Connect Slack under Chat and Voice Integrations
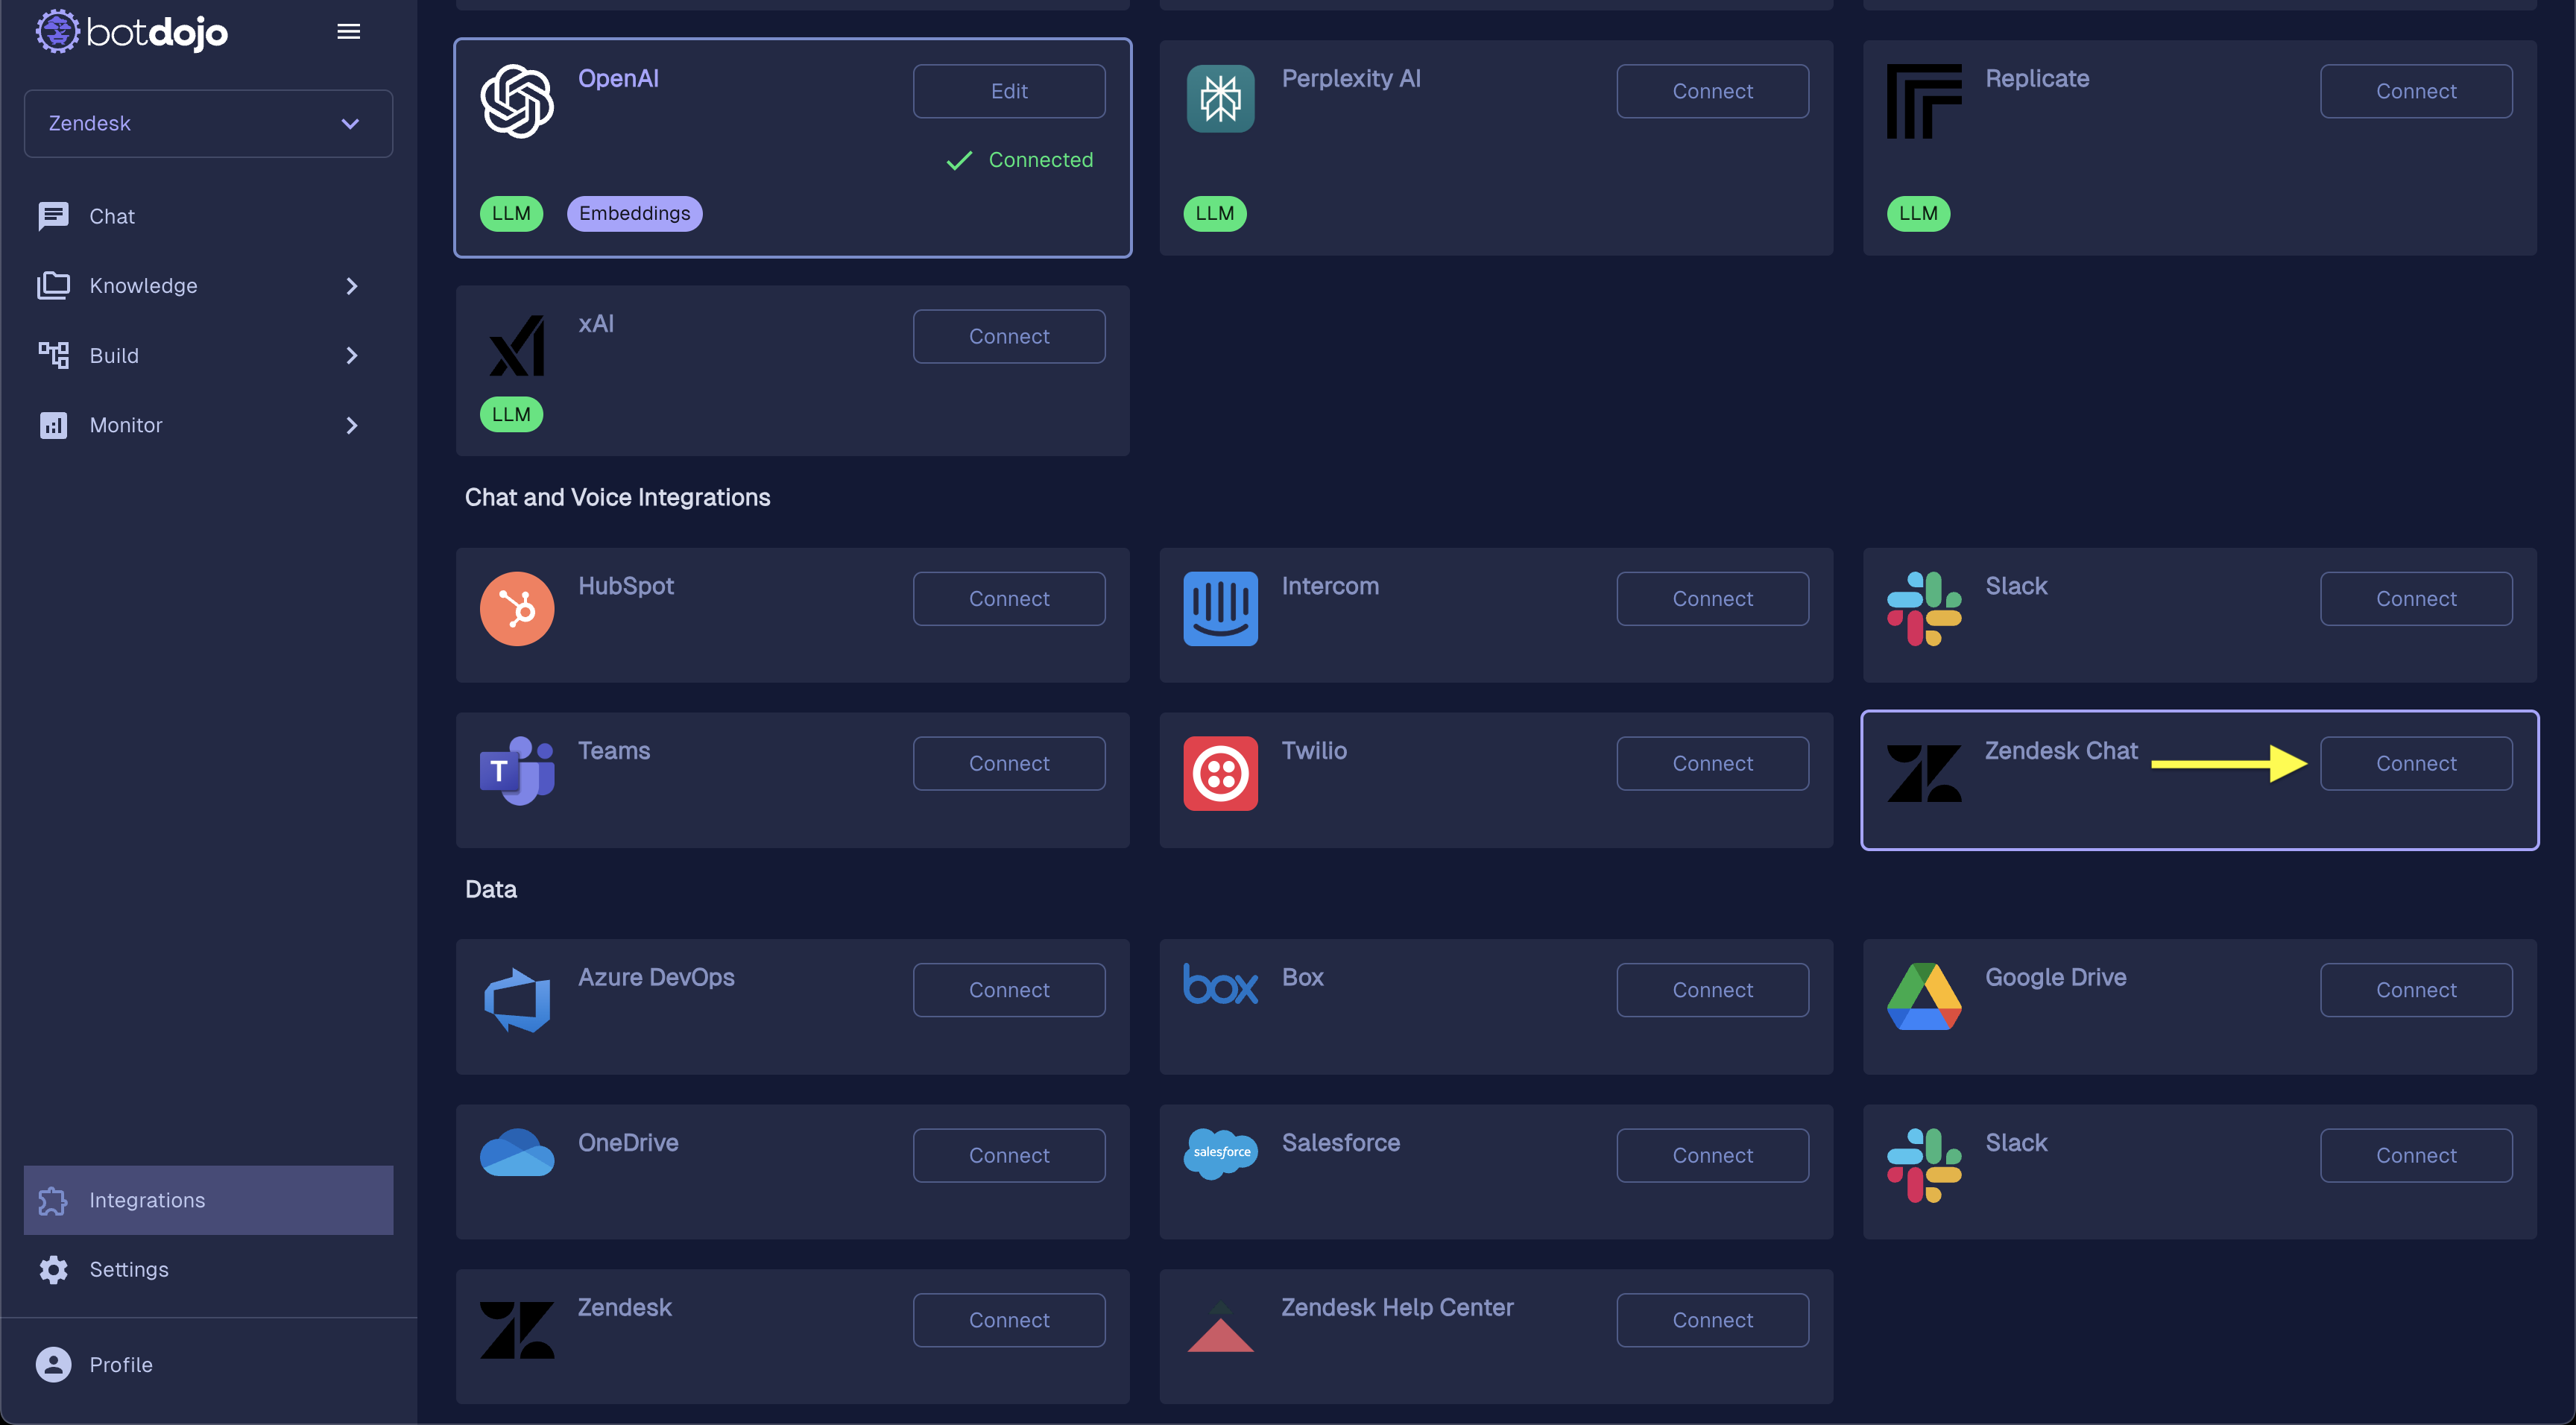Screen dimensions: 2576x1425 point(2416,599)
